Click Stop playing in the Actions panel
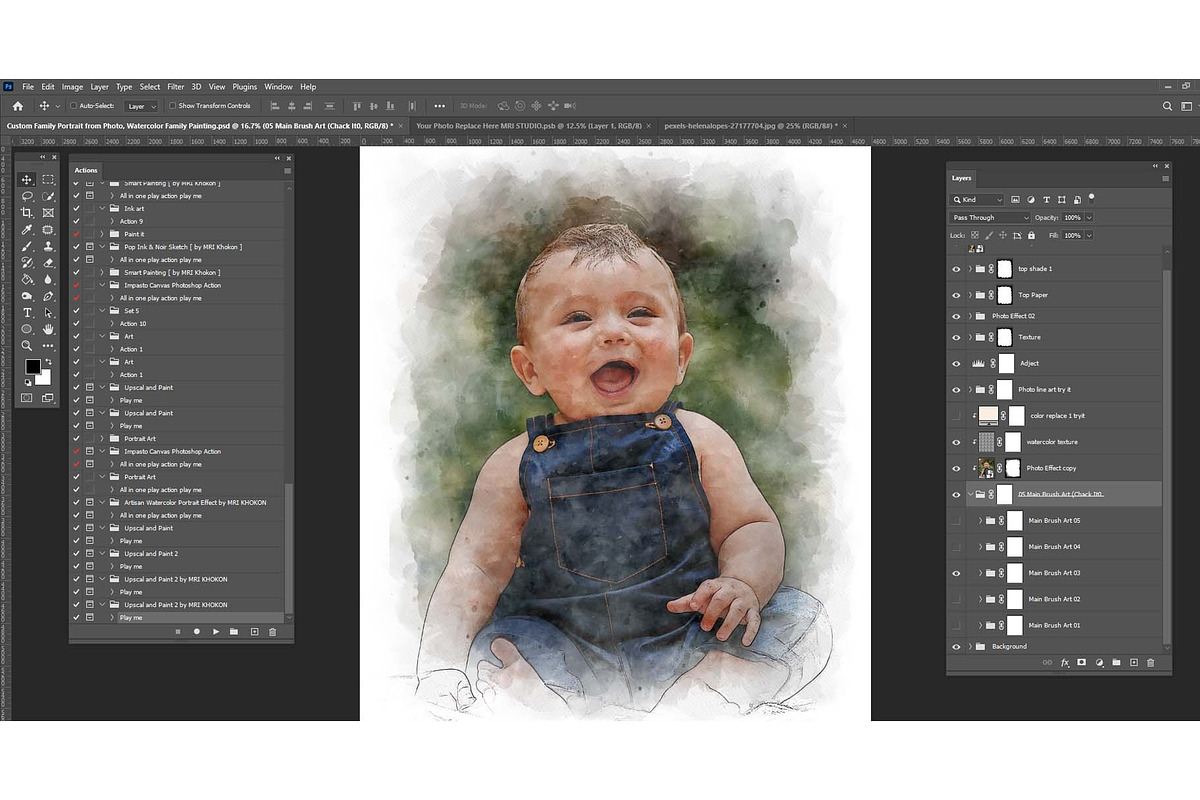1200x800 pixels. click(x=177, y=631)
